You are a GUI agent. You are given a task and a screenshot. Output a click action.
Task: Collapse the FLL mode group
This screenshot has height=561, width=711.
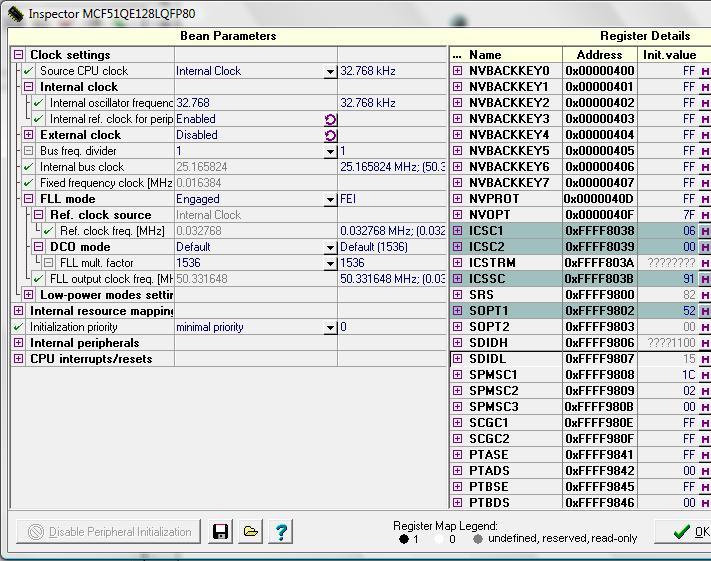click(x=29, y=199)
